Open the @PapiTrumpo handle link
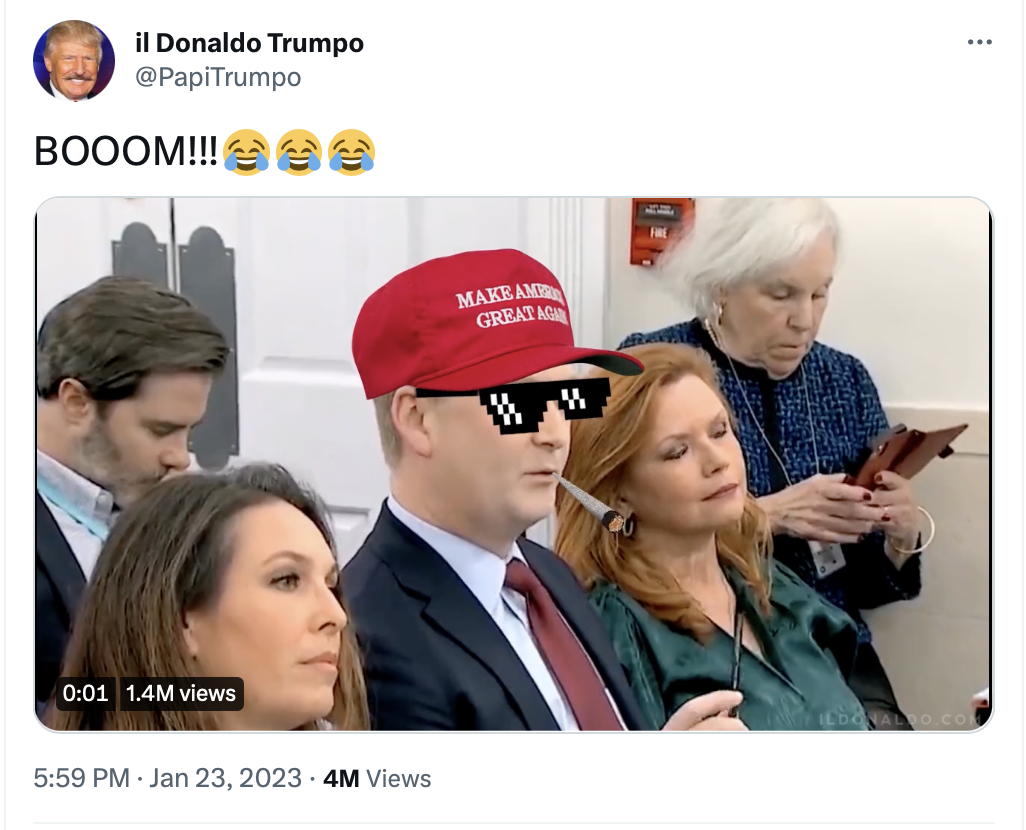 (x=218, y=77)
